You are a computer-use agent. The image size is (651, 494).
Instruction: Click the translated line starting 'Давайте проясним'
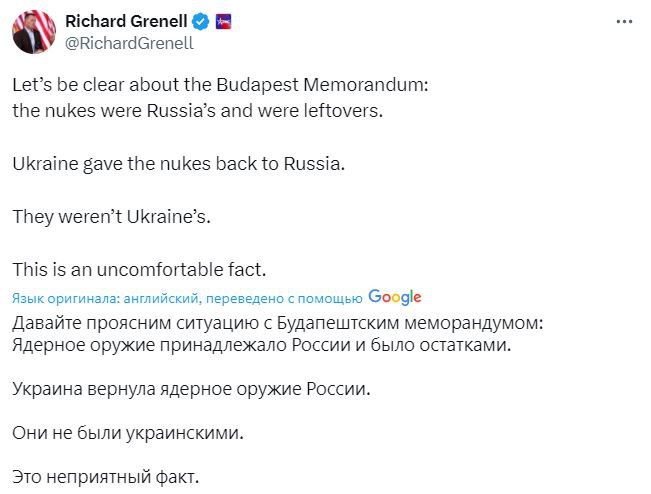coord(278,323)
